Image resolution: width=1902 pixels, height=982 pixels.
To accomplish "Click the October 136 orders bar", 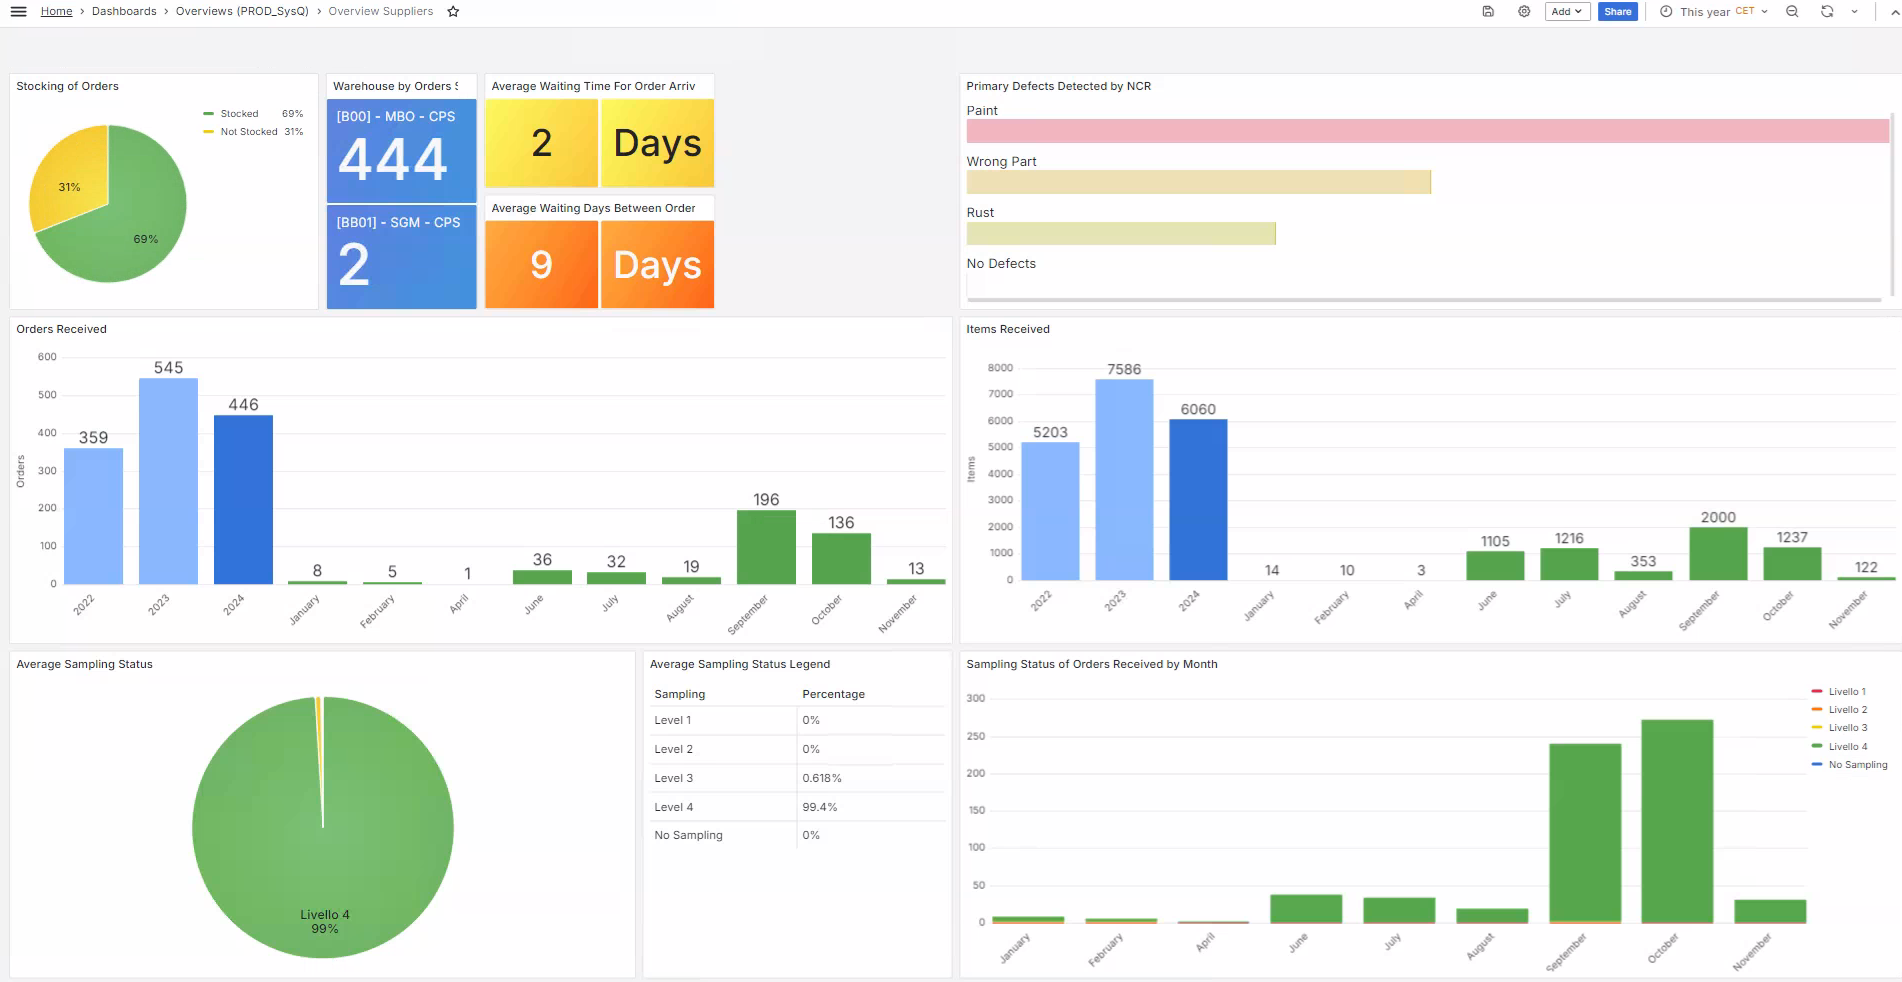I will point(841,558).
